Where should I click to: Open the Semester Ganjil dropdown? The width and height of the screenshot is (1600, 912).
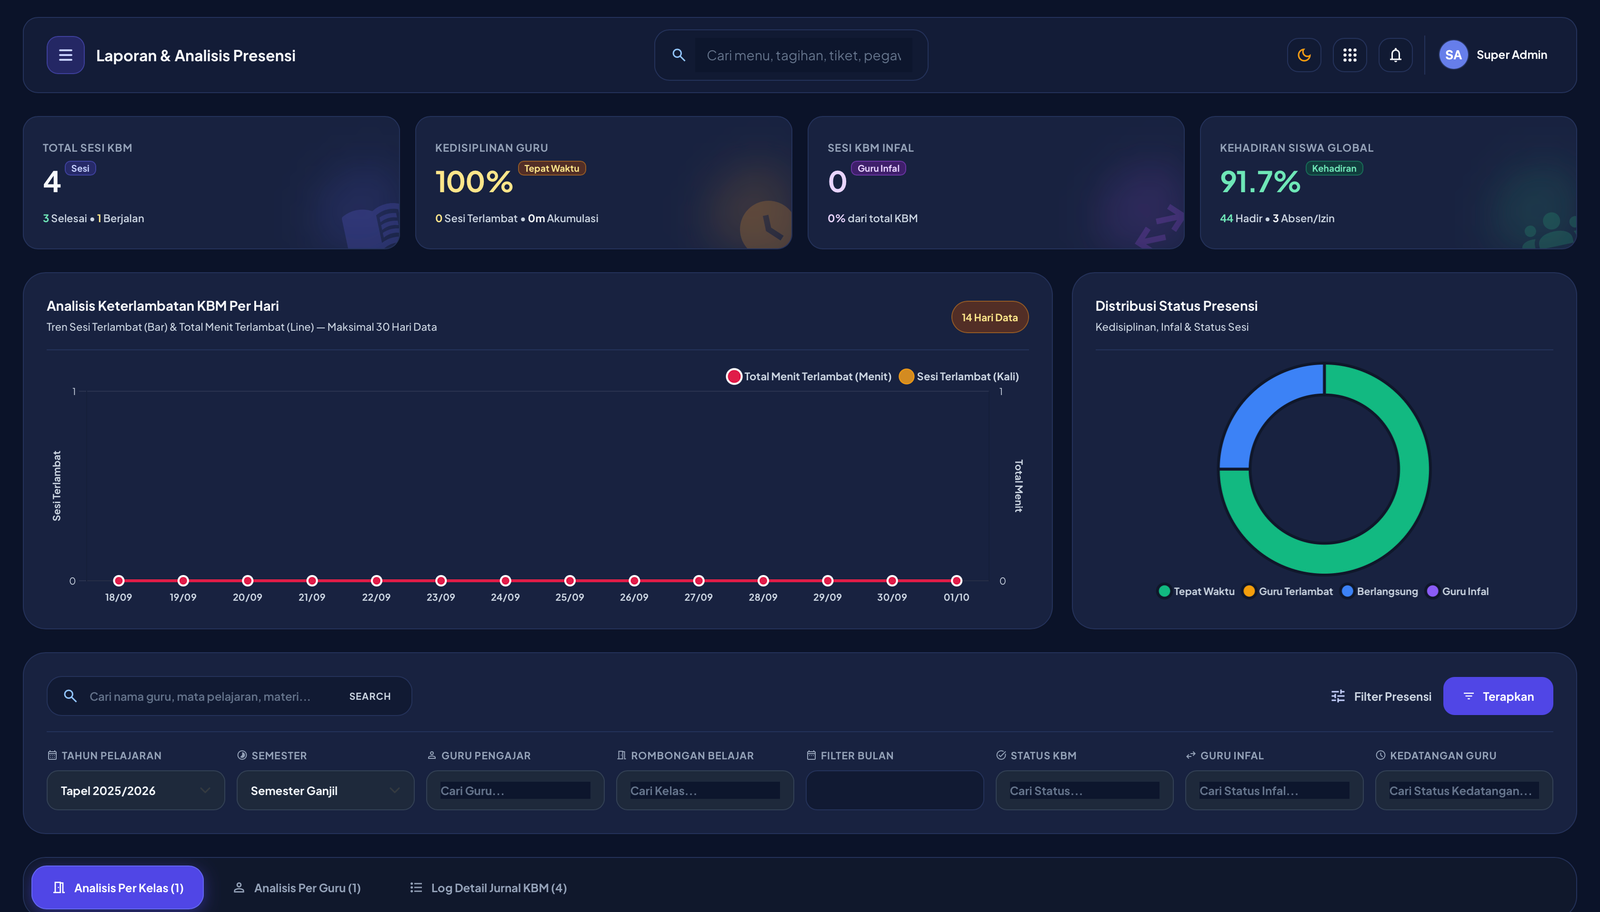click(x=326, y=790)
